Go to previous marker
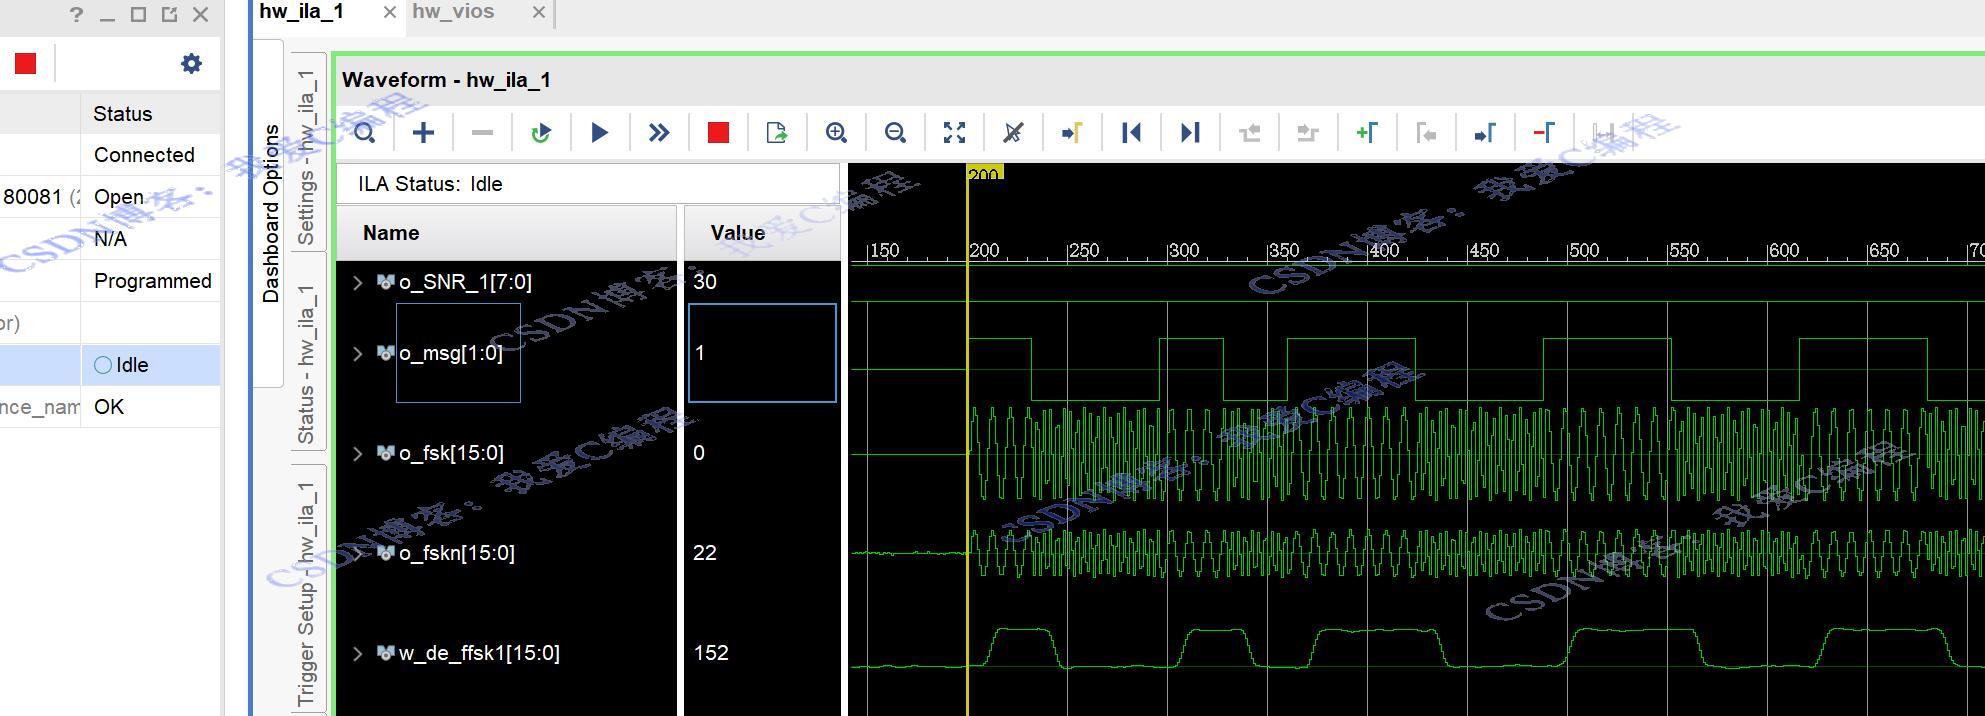 click(x=1426, y=133)
